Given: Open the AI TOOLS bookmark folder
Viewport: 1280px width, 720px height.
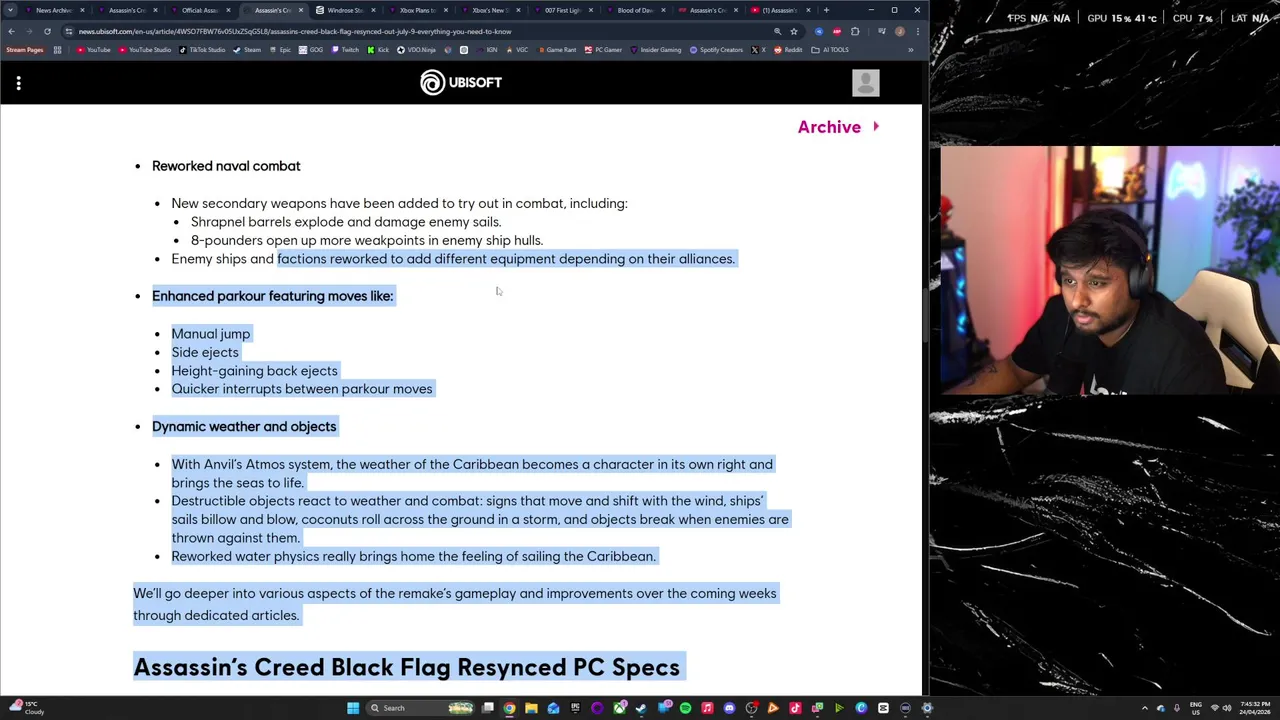Looking at the screenshot, I should (831, 50).
